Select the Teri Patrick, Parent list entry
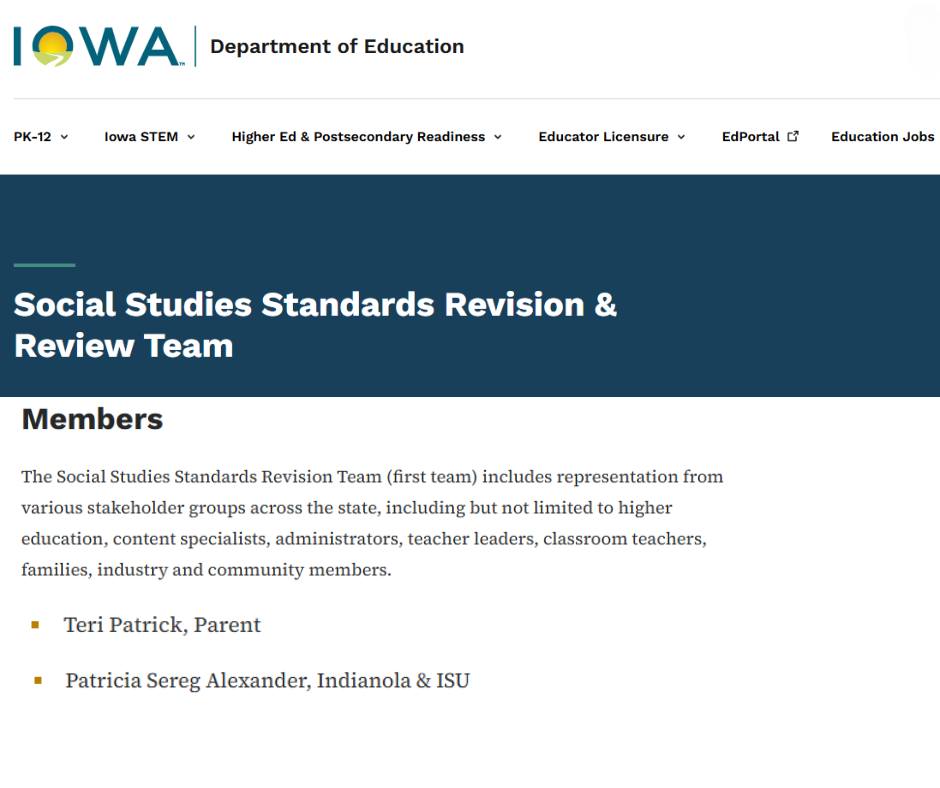 coord(162,625)
